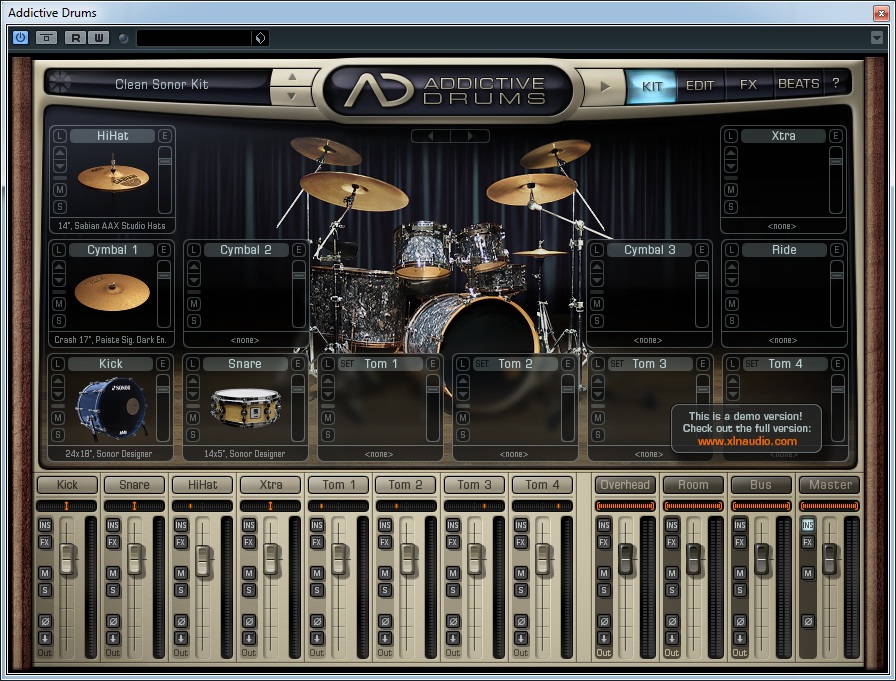Solo the Overhead mixer channel
Screen dimensions: 896x681
[603, 590]
